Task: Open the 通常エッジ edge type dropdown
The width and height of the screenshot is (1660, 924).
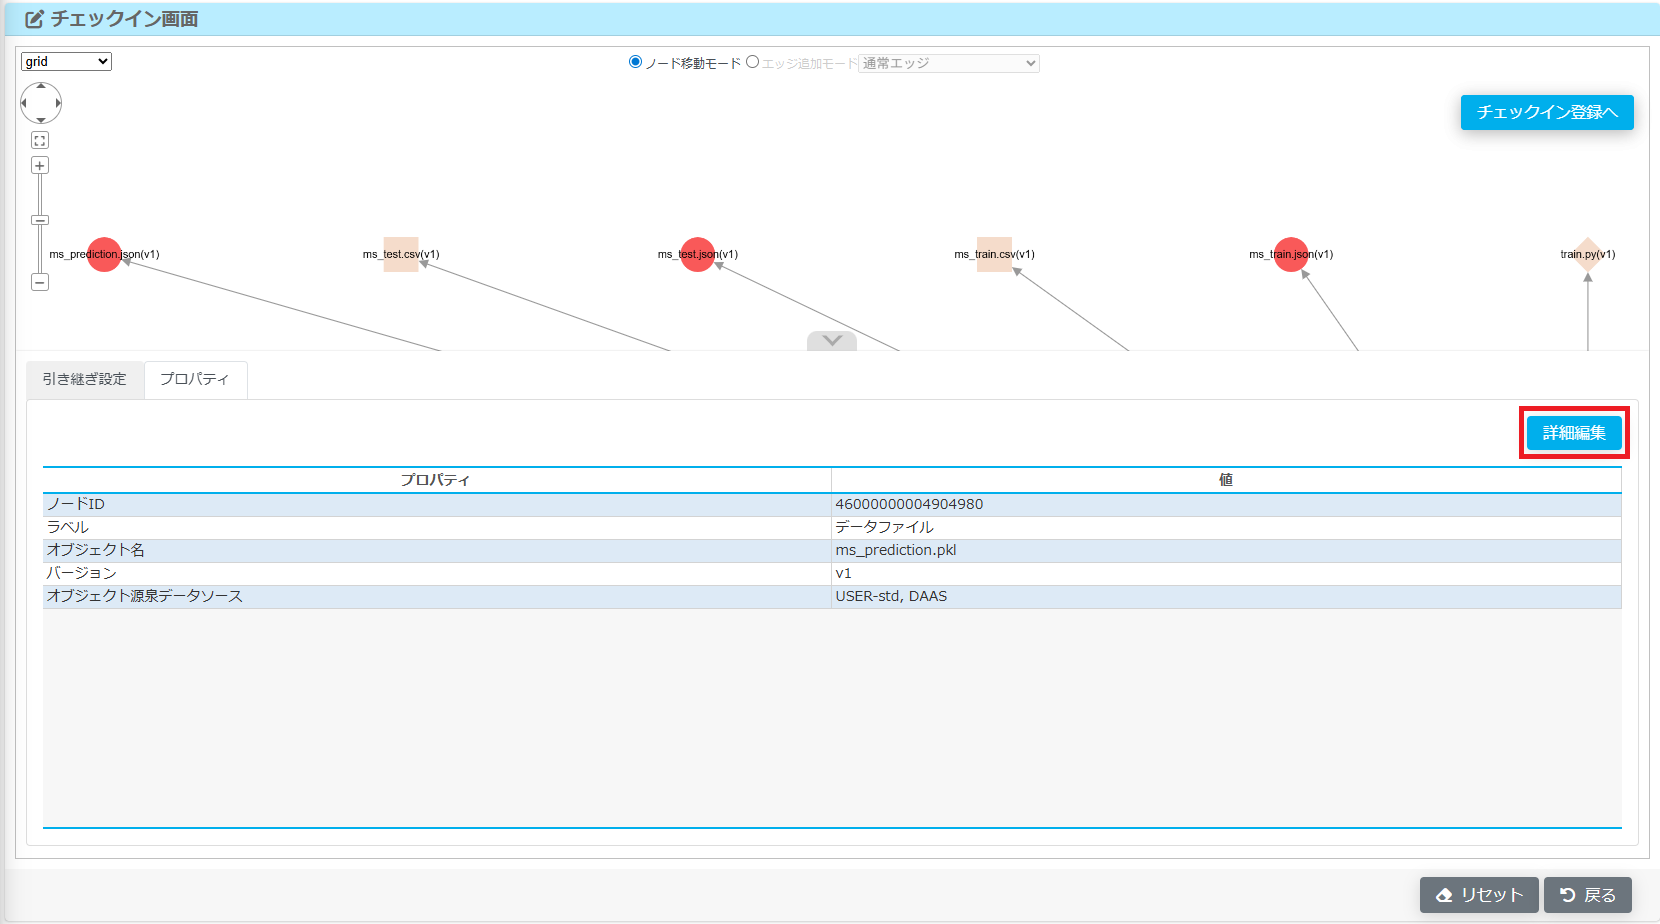Action: pos(948,63)
